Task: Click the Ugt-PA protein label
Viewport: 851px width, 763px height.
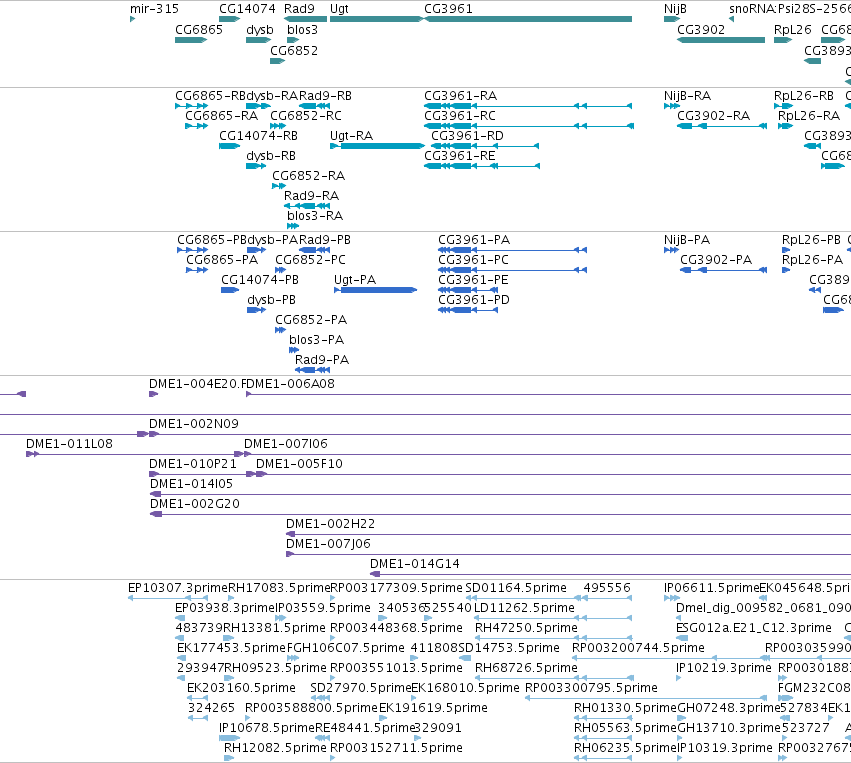Action: [x=355, y=279]
